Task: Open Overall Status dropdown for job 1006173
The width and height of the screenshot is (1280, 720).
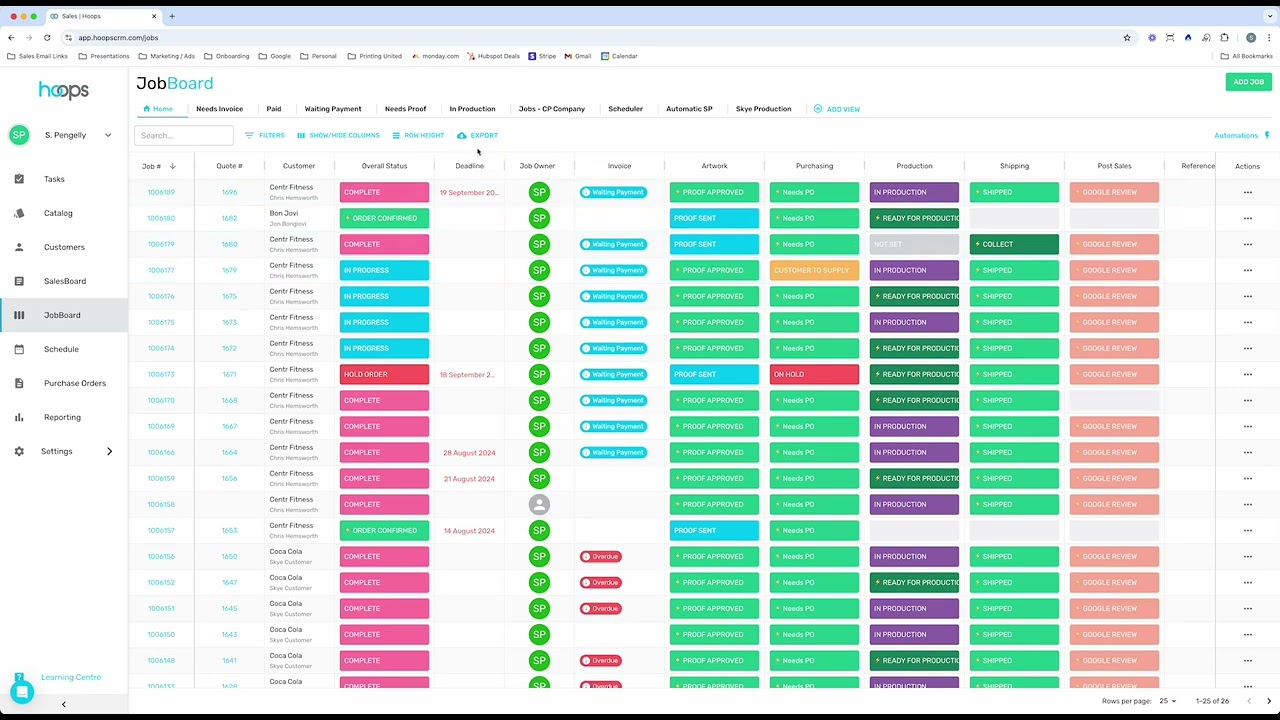Action: 384,374
